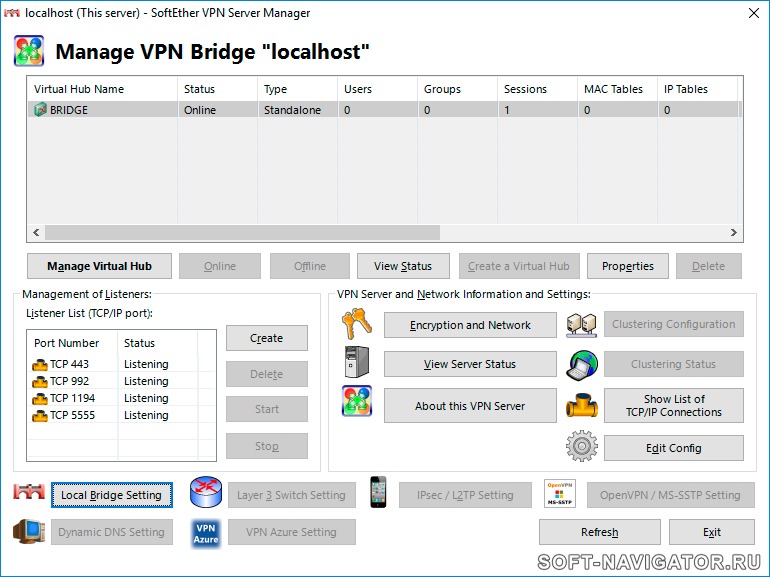770x577 pixels.
Task: Click the Dynamic DNS Setting button
Action: point(111,532)
